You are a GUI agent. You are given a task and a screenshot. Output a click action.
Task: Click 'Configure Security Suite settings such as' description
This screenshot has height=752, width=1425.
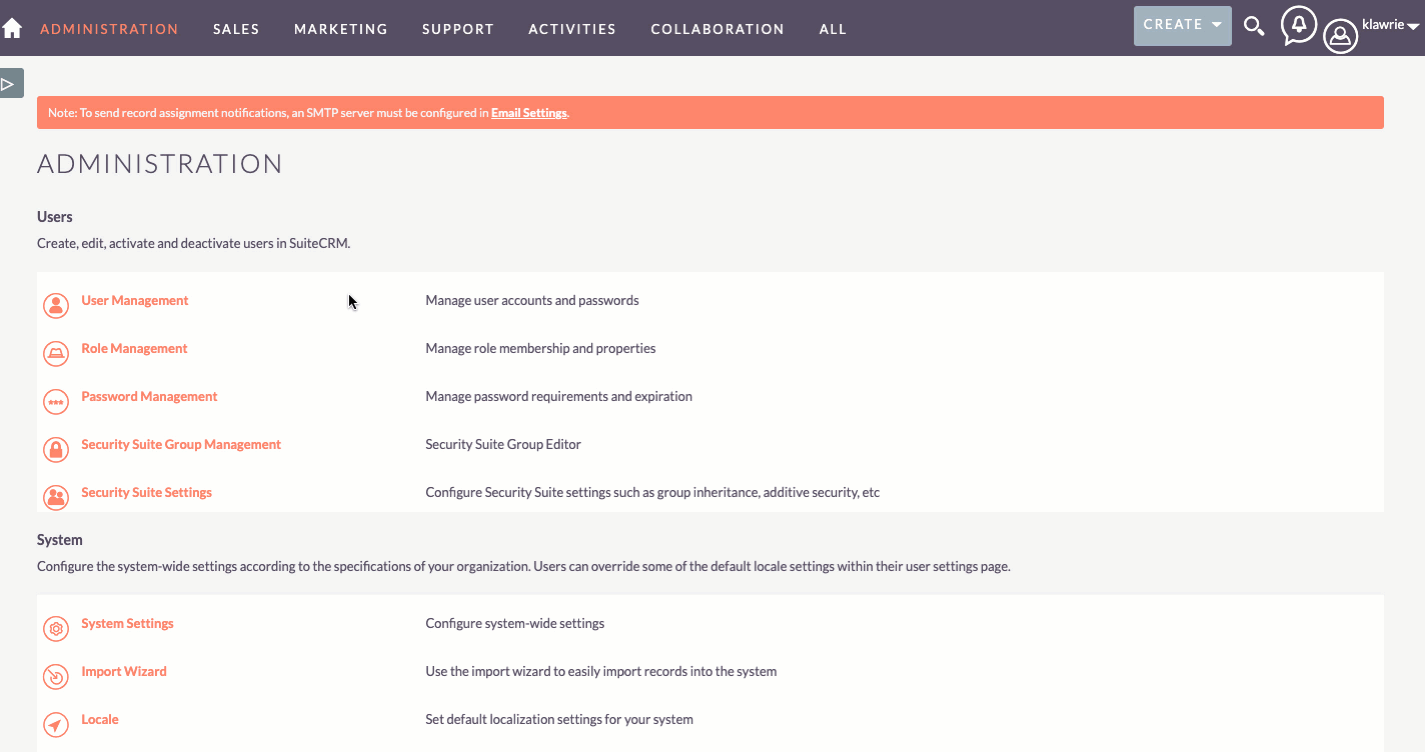tap(652, 492)
